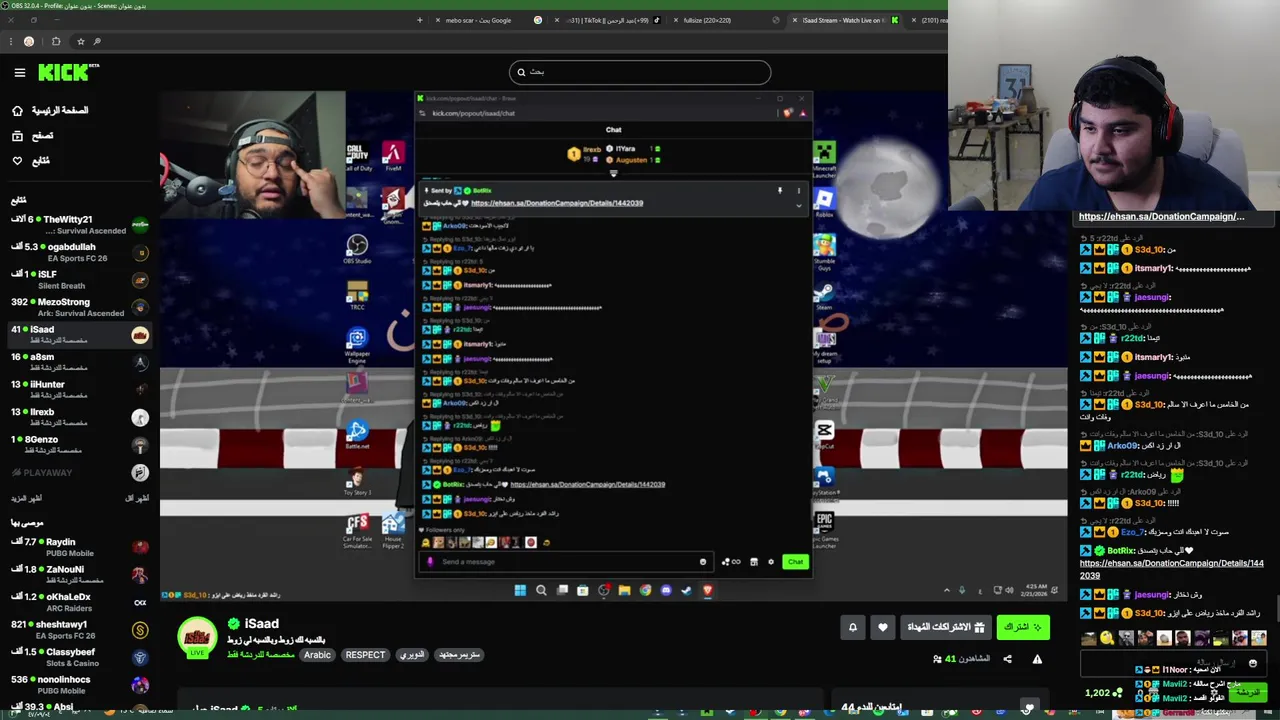Image resolution: width=1280 pixels, height=720 pixels.
Task: Collapse pinned message chevron in popout chat
Action: [x=798, y=205]
